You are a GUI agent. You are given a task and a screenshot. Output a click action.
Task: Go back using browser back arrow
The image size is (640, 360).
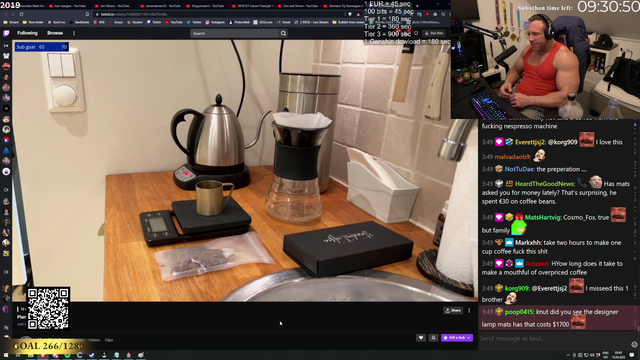click(x=6, y=14)
